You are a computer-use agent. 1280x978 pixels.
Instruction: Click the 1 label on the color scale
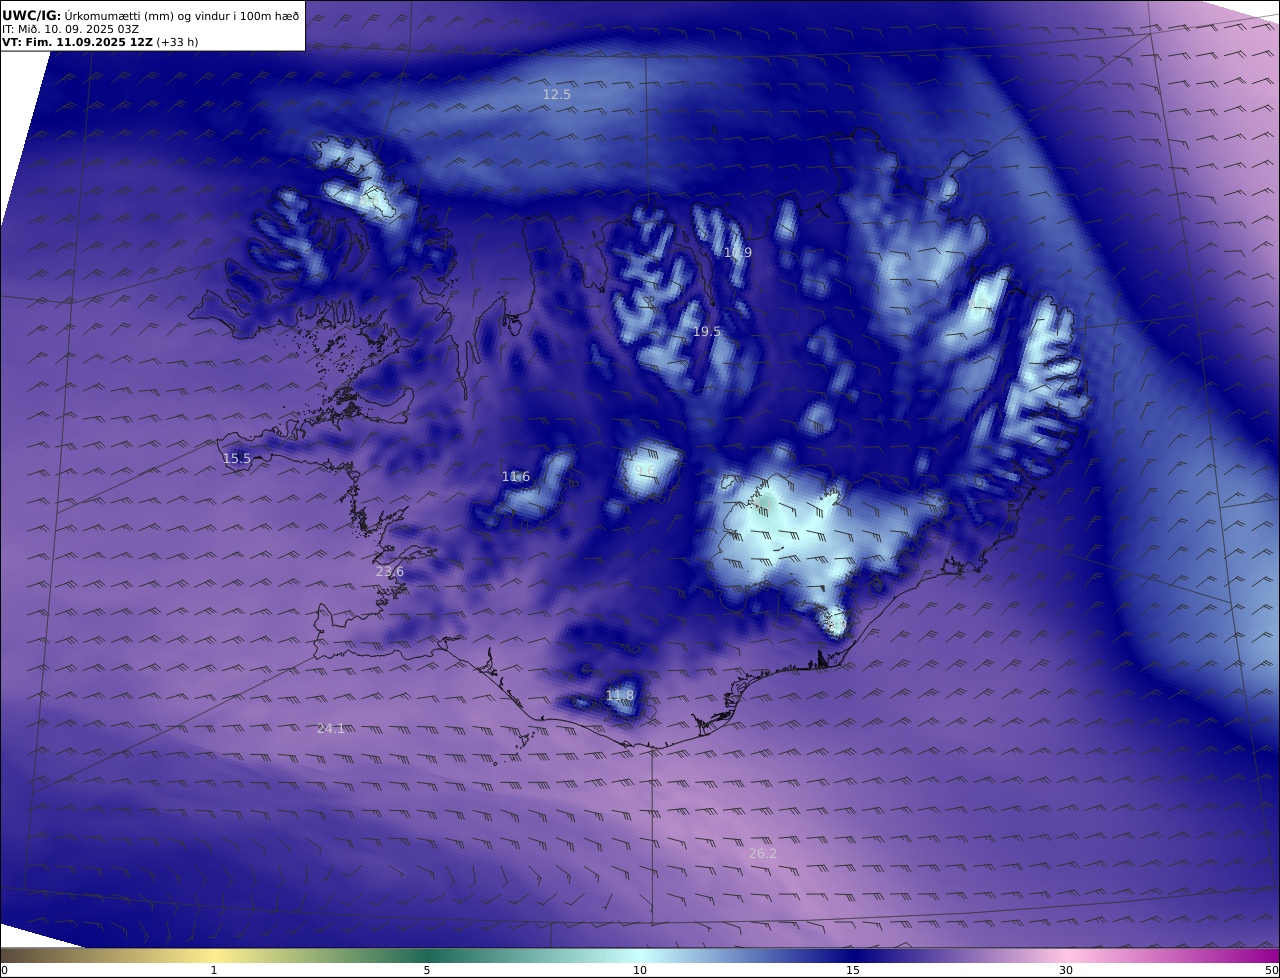point(214,970)
